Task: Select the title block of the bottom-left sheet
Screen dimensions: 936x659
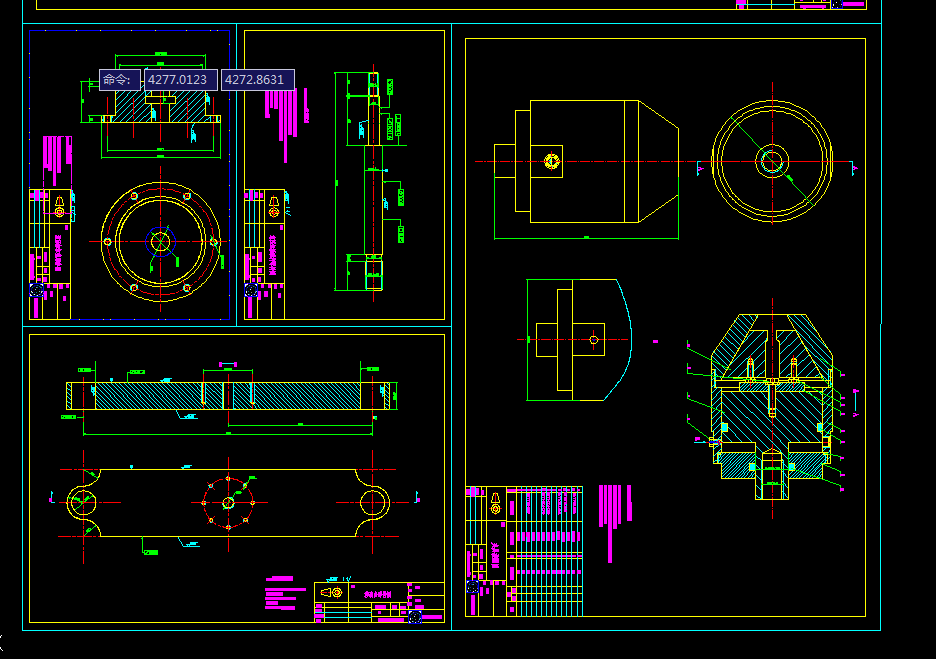Action: [380, 602]
